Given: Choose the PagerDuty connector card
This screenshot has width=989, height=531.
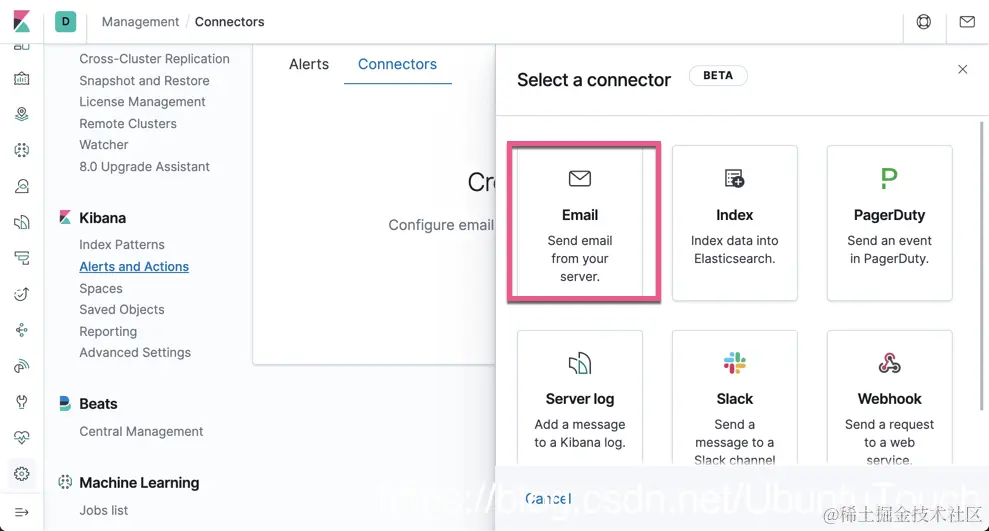Looking at the screenshot, I should (889, 223).
